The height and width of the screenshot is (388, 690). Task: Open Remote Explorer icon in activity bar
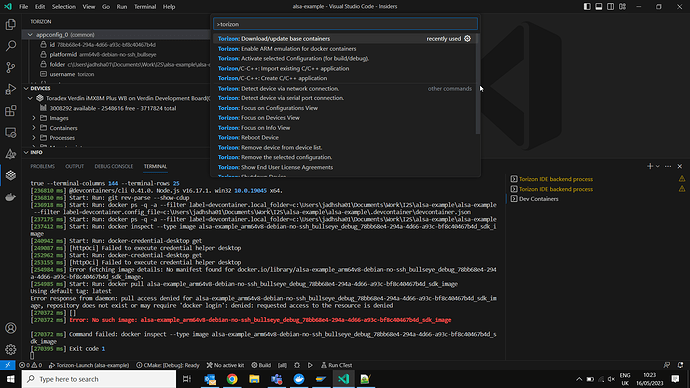[x=11, y=132]
